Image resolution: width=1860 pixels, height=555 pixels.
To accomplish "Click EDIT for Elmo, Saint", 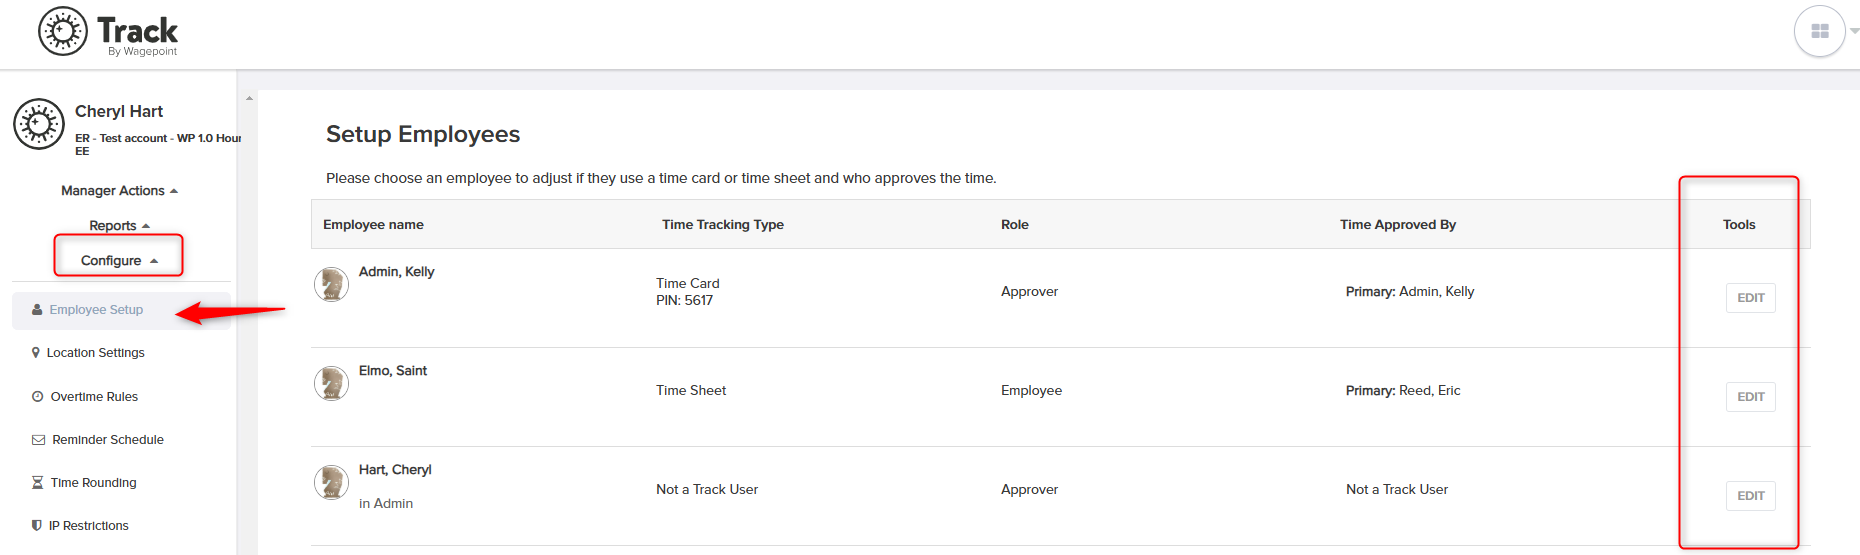I will (1750, 397).
